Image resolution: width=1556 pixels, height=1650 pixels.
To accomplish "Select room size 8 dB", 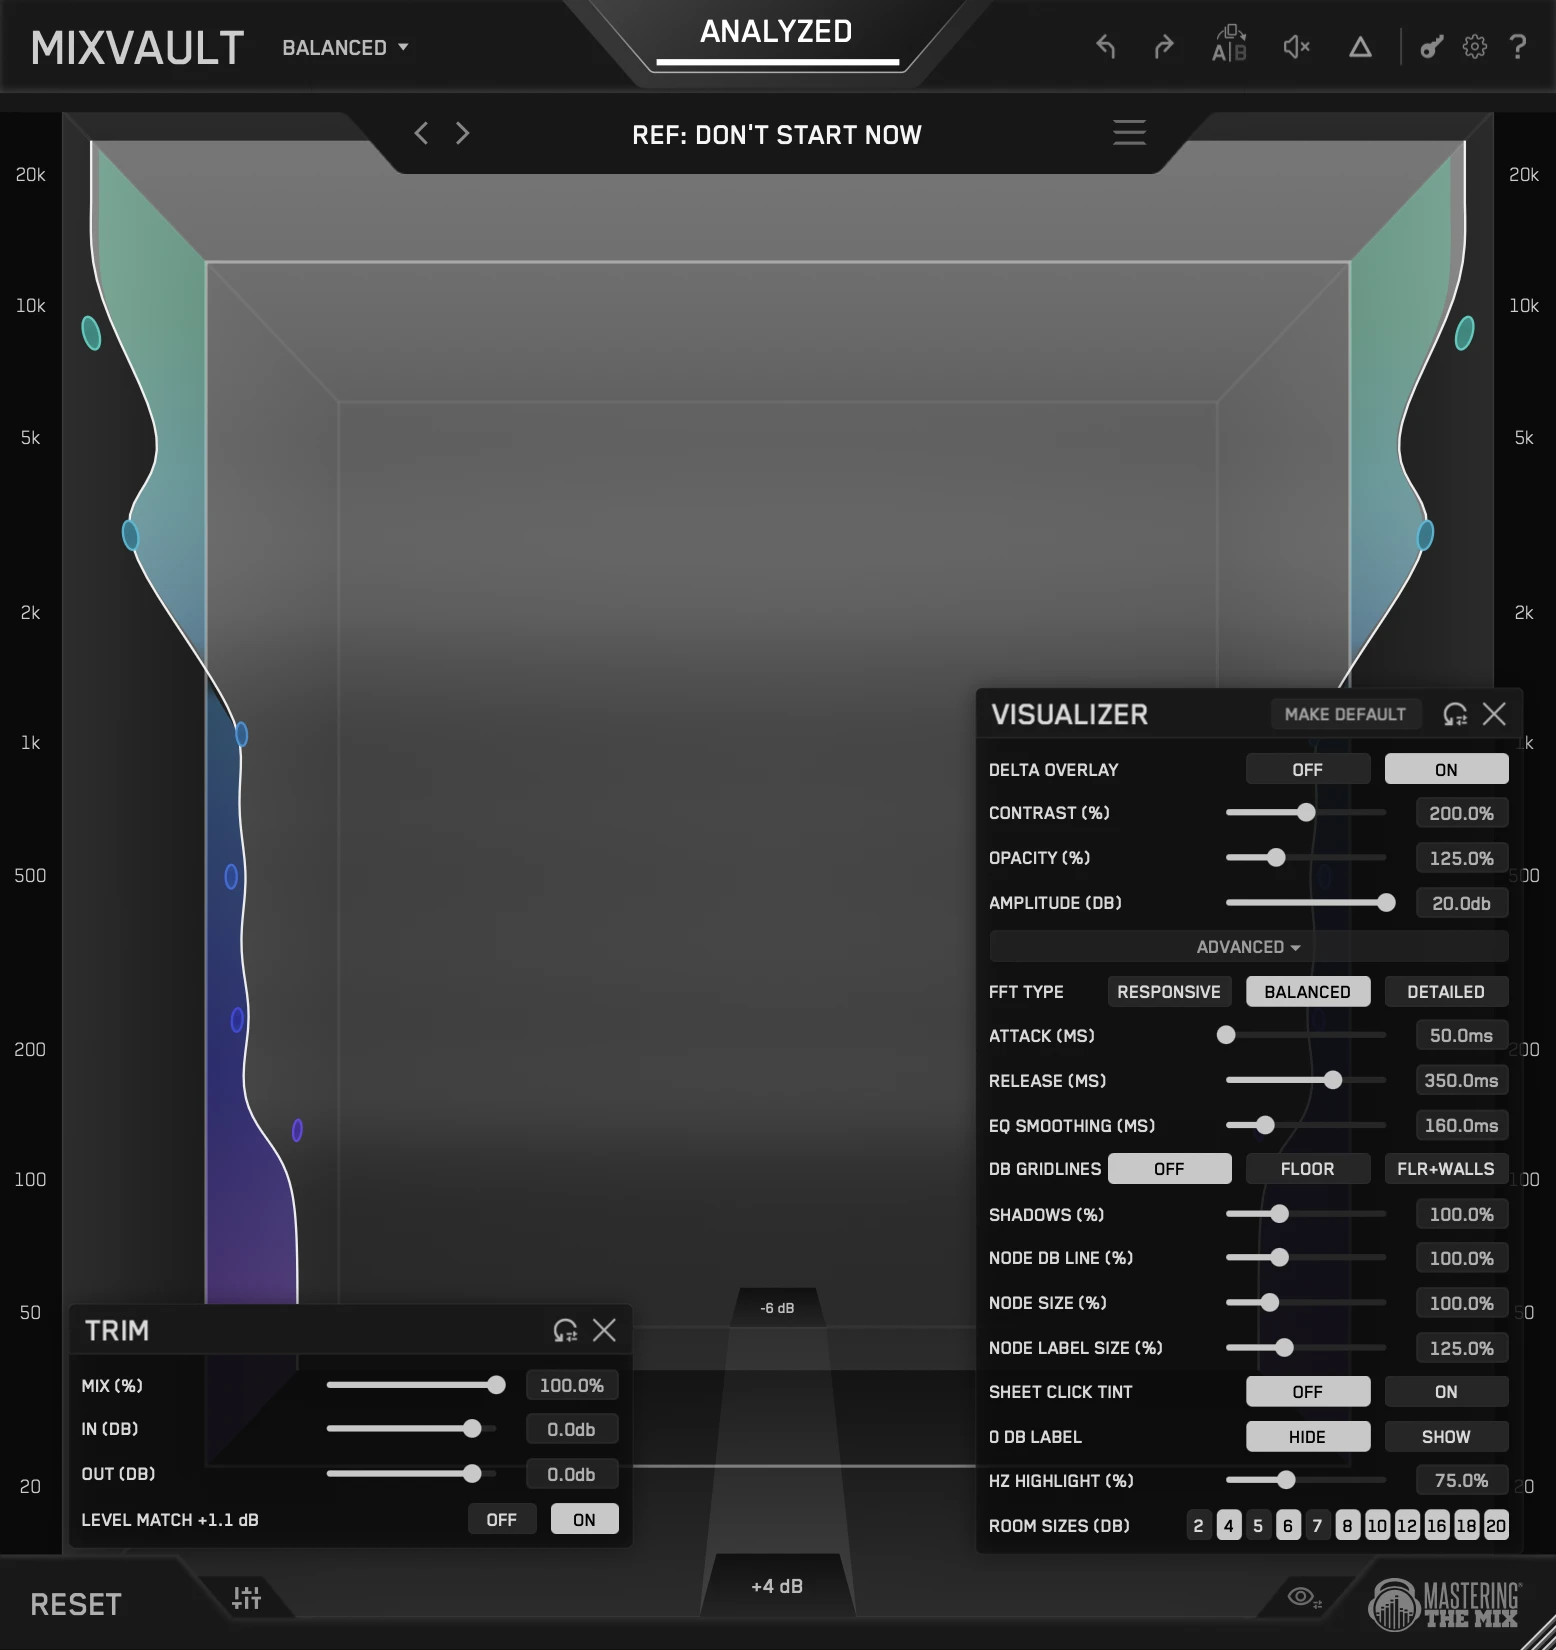I will [1347, 1526].
